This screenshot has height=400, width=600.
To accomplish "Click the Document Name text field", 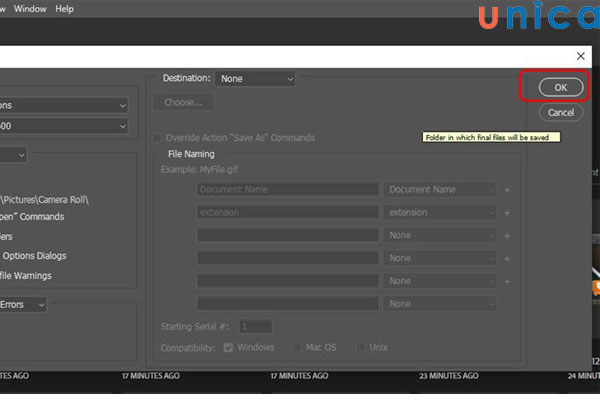I will 287,189.
